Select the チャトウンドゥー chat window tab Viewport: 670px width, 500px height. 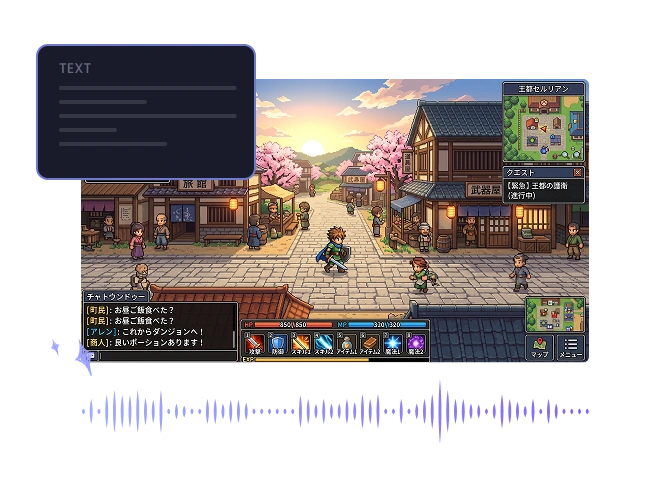click(115, 296)
